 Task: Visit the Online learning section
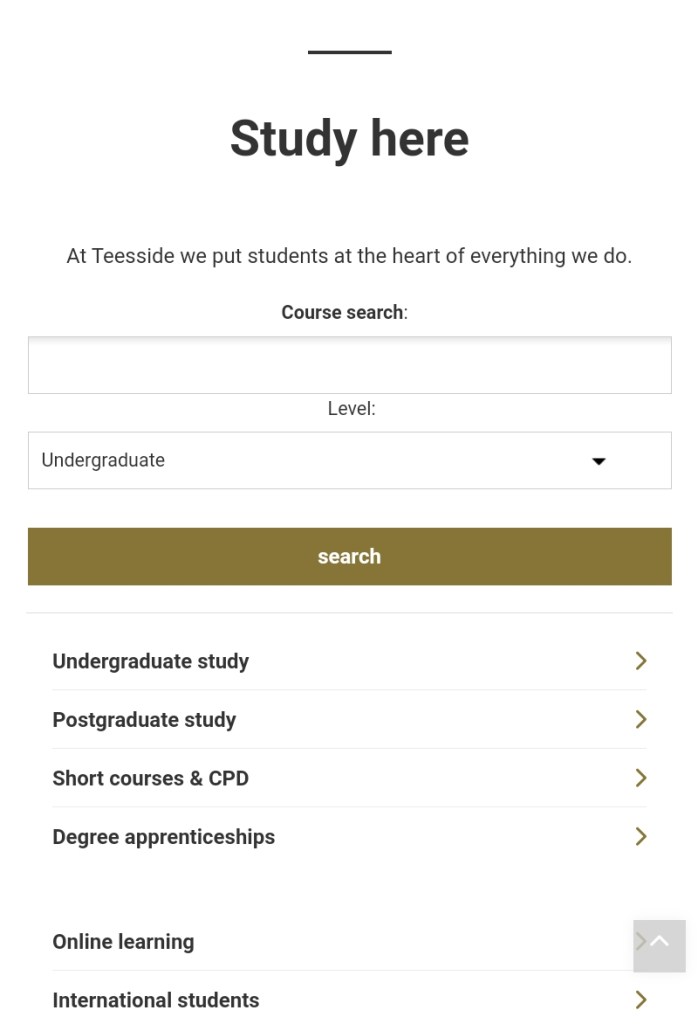tap(123, 941)
